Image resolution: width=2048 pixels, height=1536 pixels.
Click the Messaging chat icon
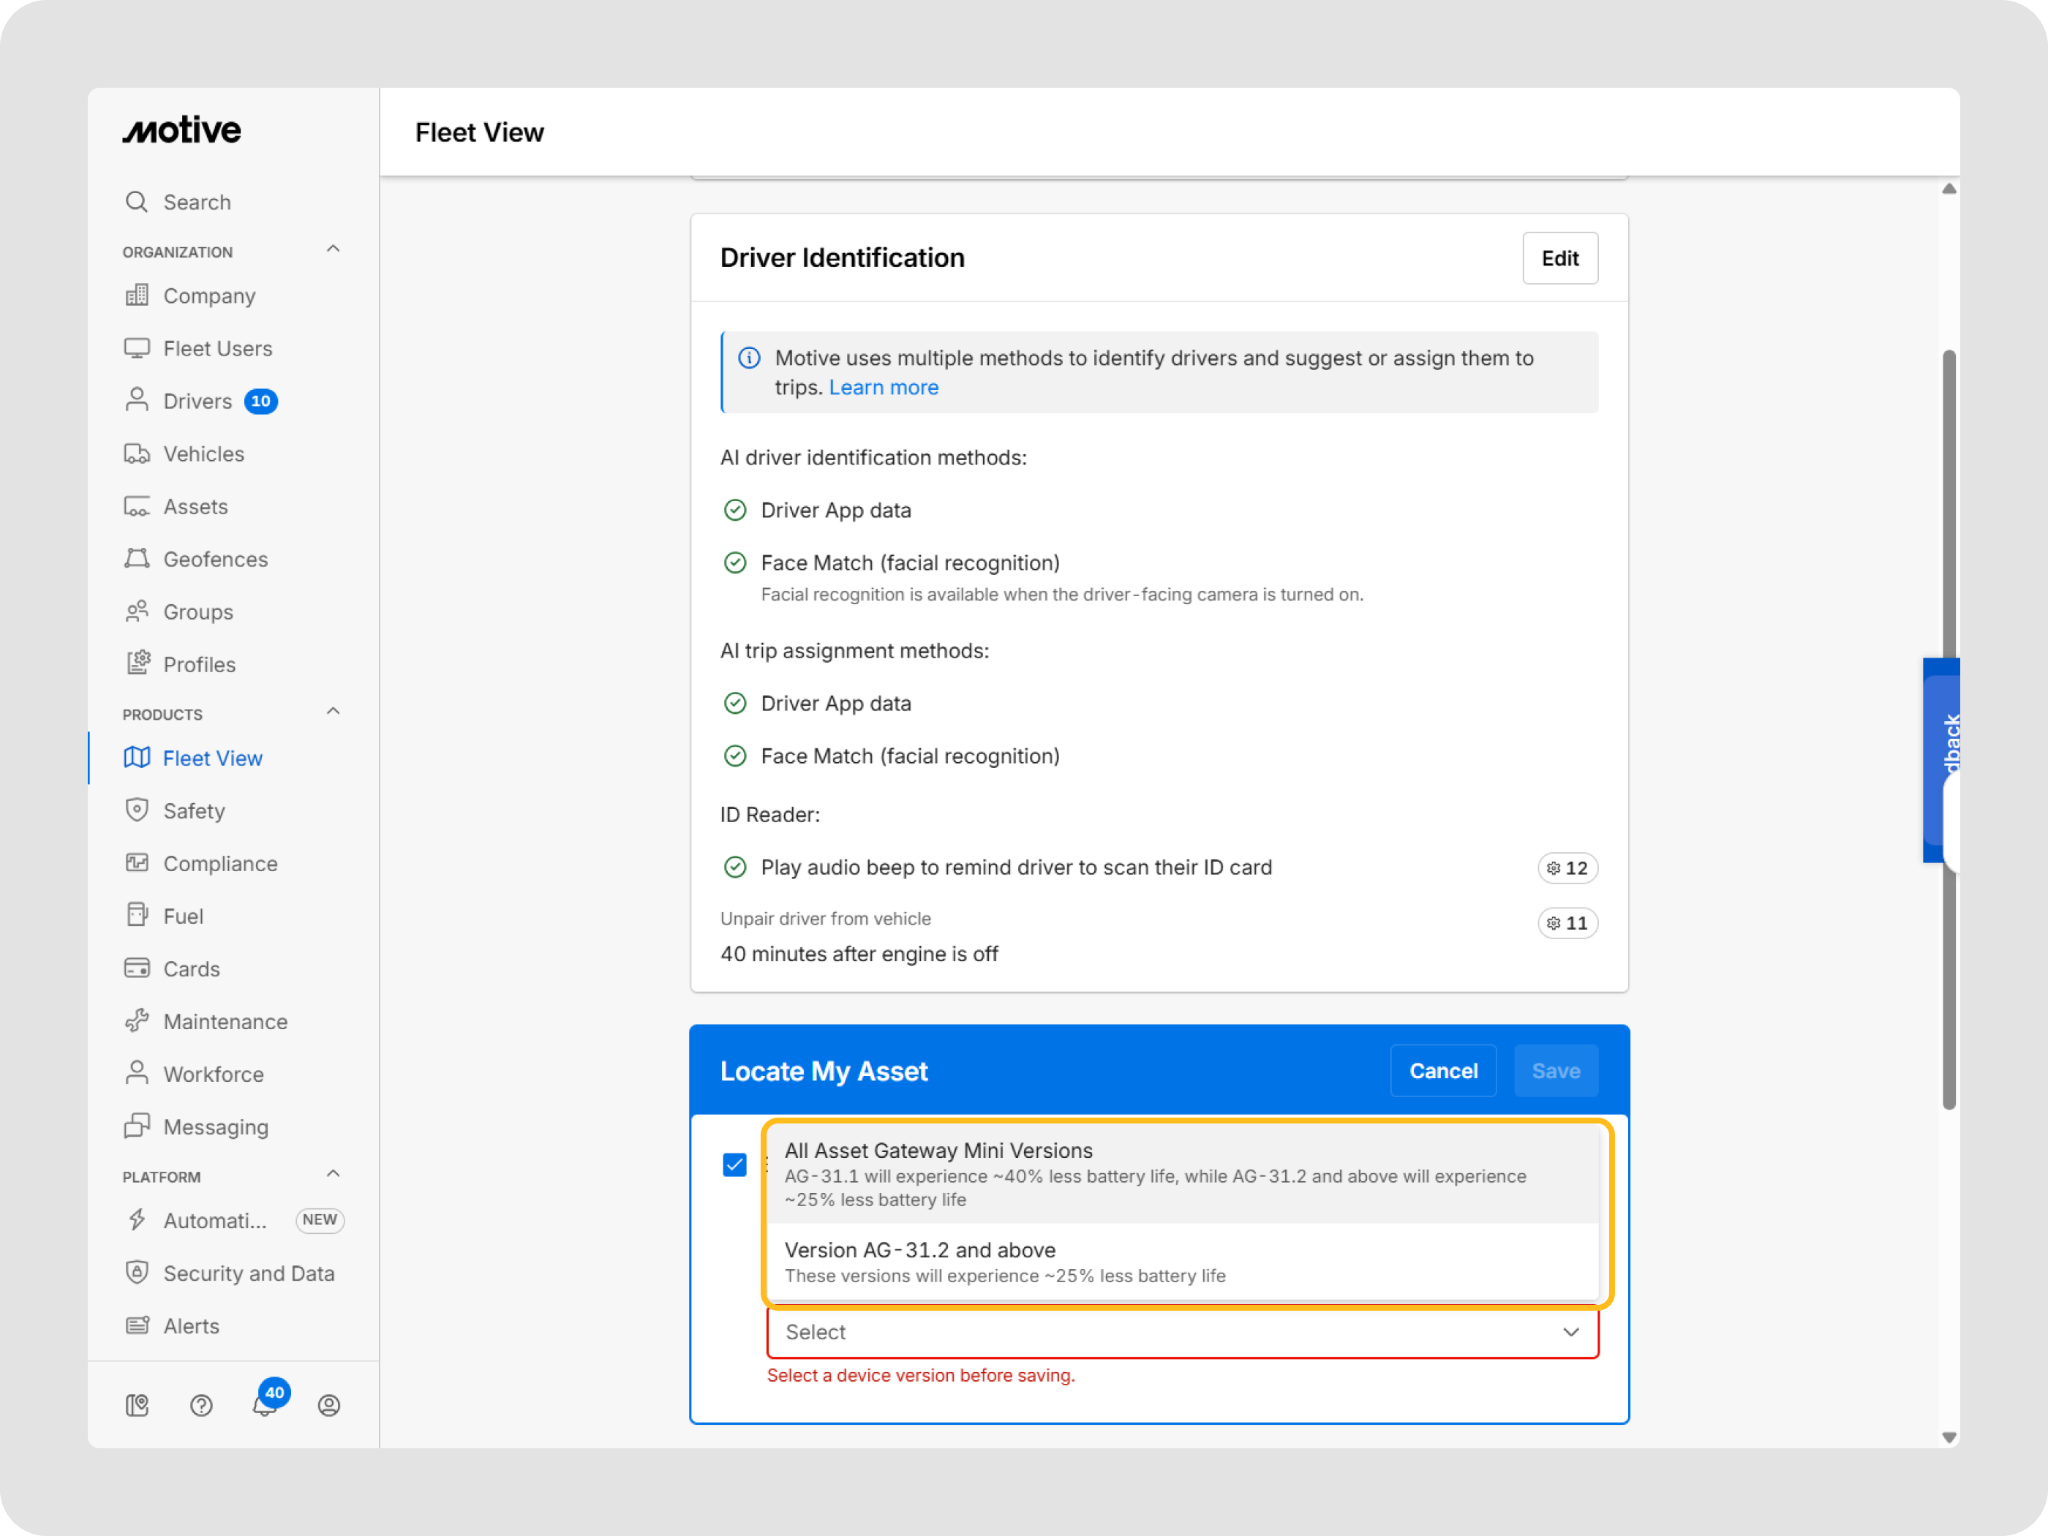point(137,1126)
